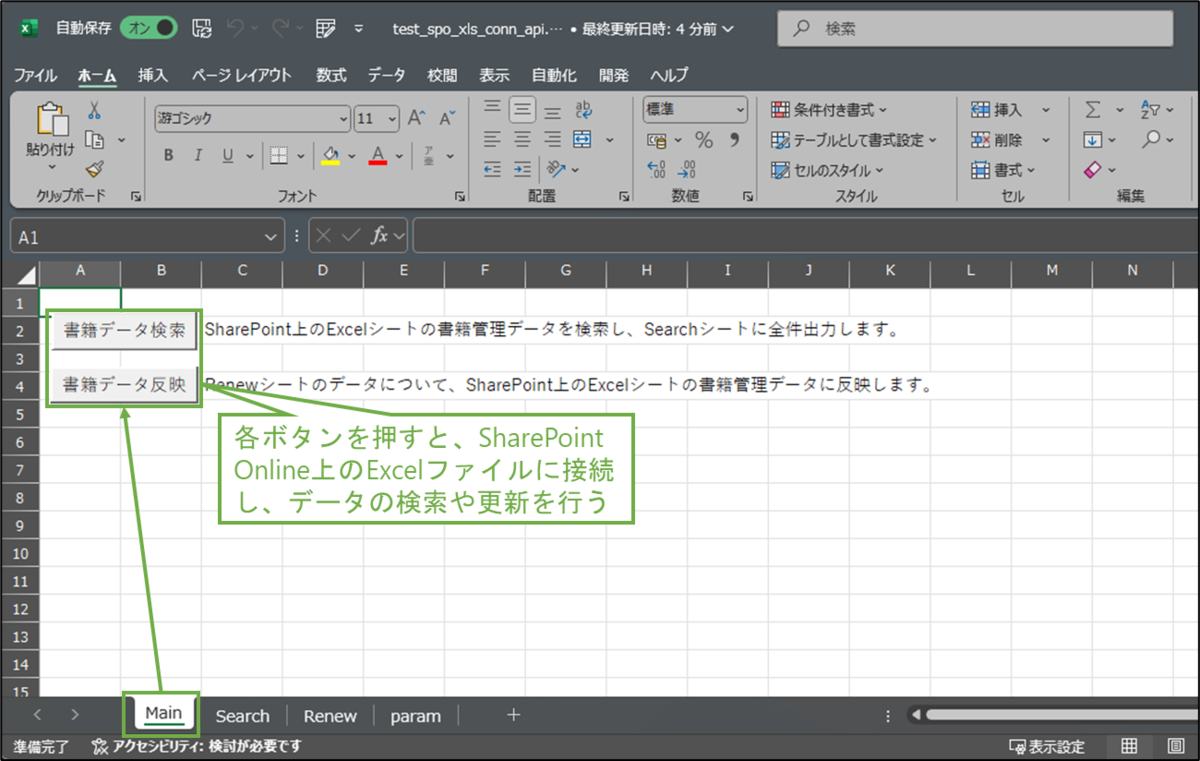The height and width of the screenshot is (761, 1200).
Task: Align text right in cell
Action: tap(552, 139)
